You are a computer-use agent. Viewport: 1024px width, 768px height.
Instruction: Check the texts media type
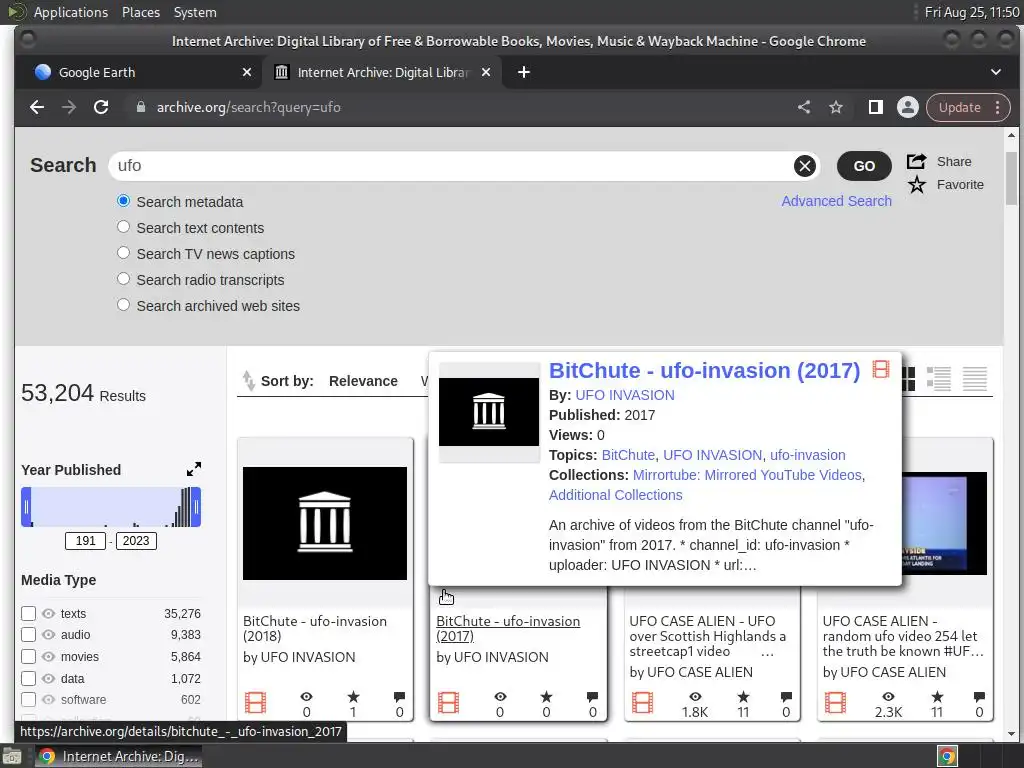(x=28, y=613)
